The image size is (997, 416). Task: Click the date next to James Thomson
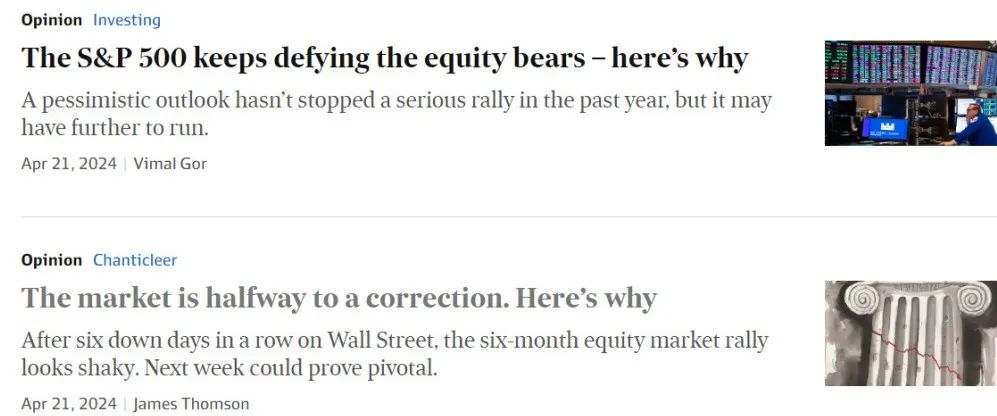[69, 404]
